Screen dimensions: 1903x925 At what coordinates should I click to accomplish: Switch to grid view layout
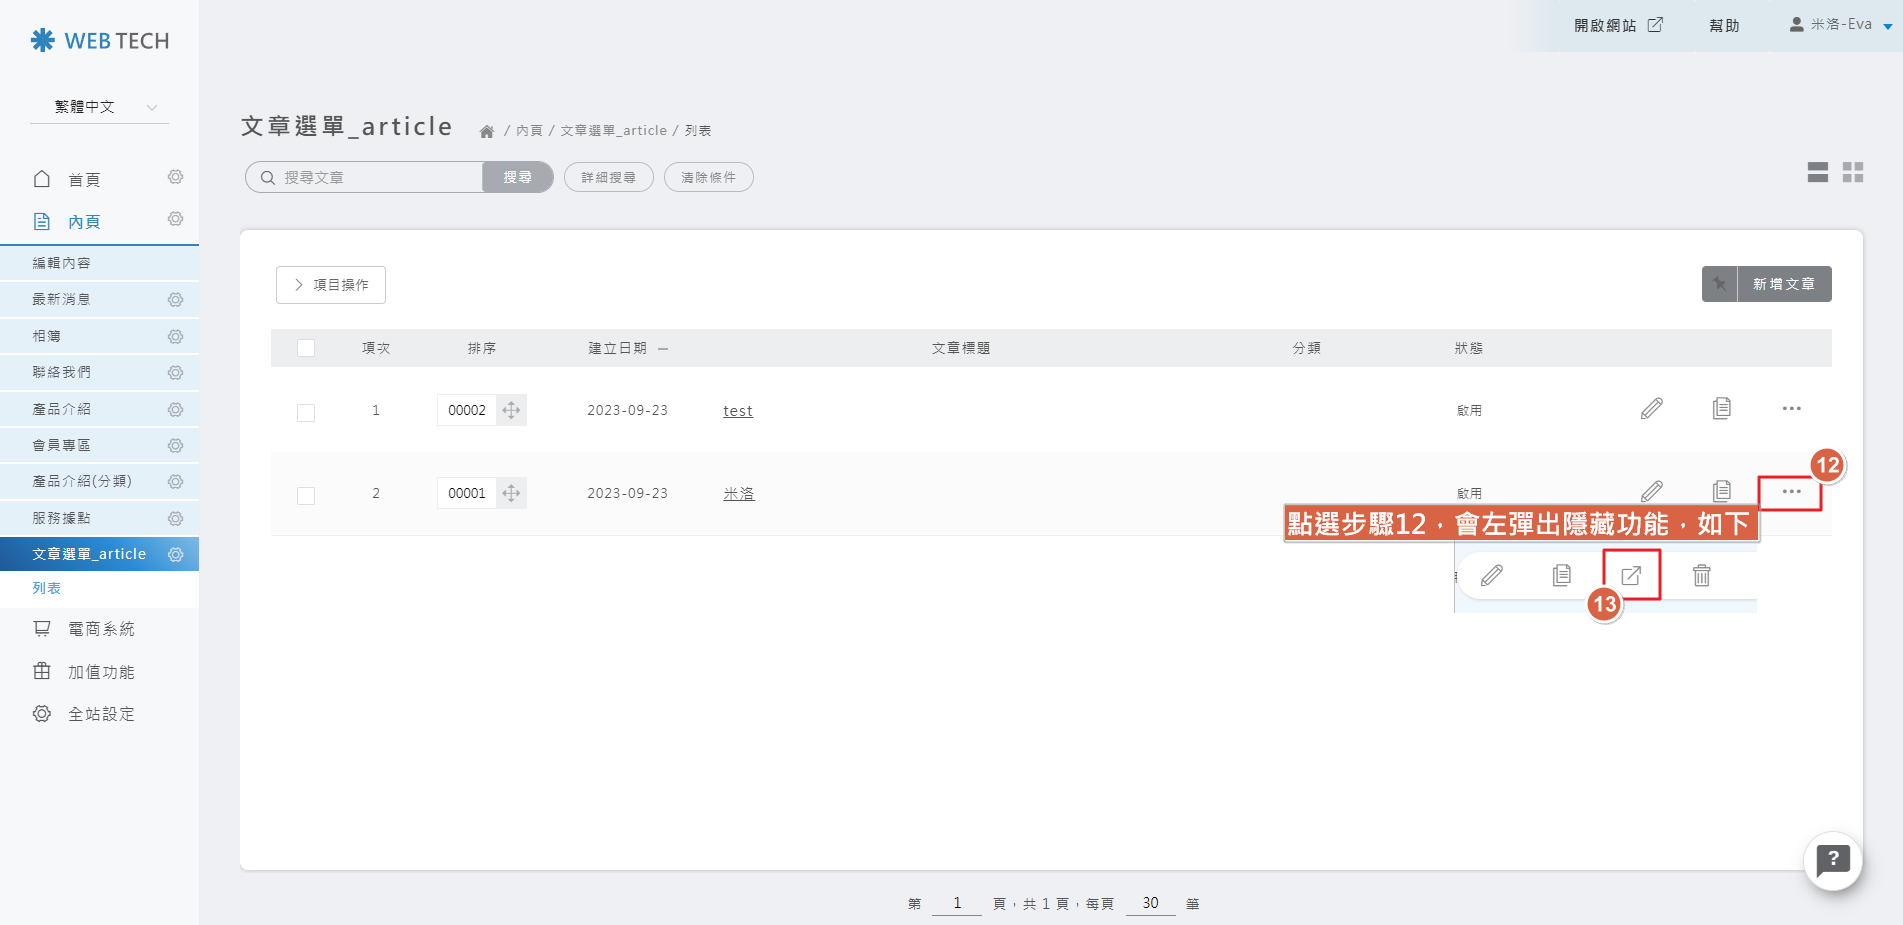pos(1853,172)
